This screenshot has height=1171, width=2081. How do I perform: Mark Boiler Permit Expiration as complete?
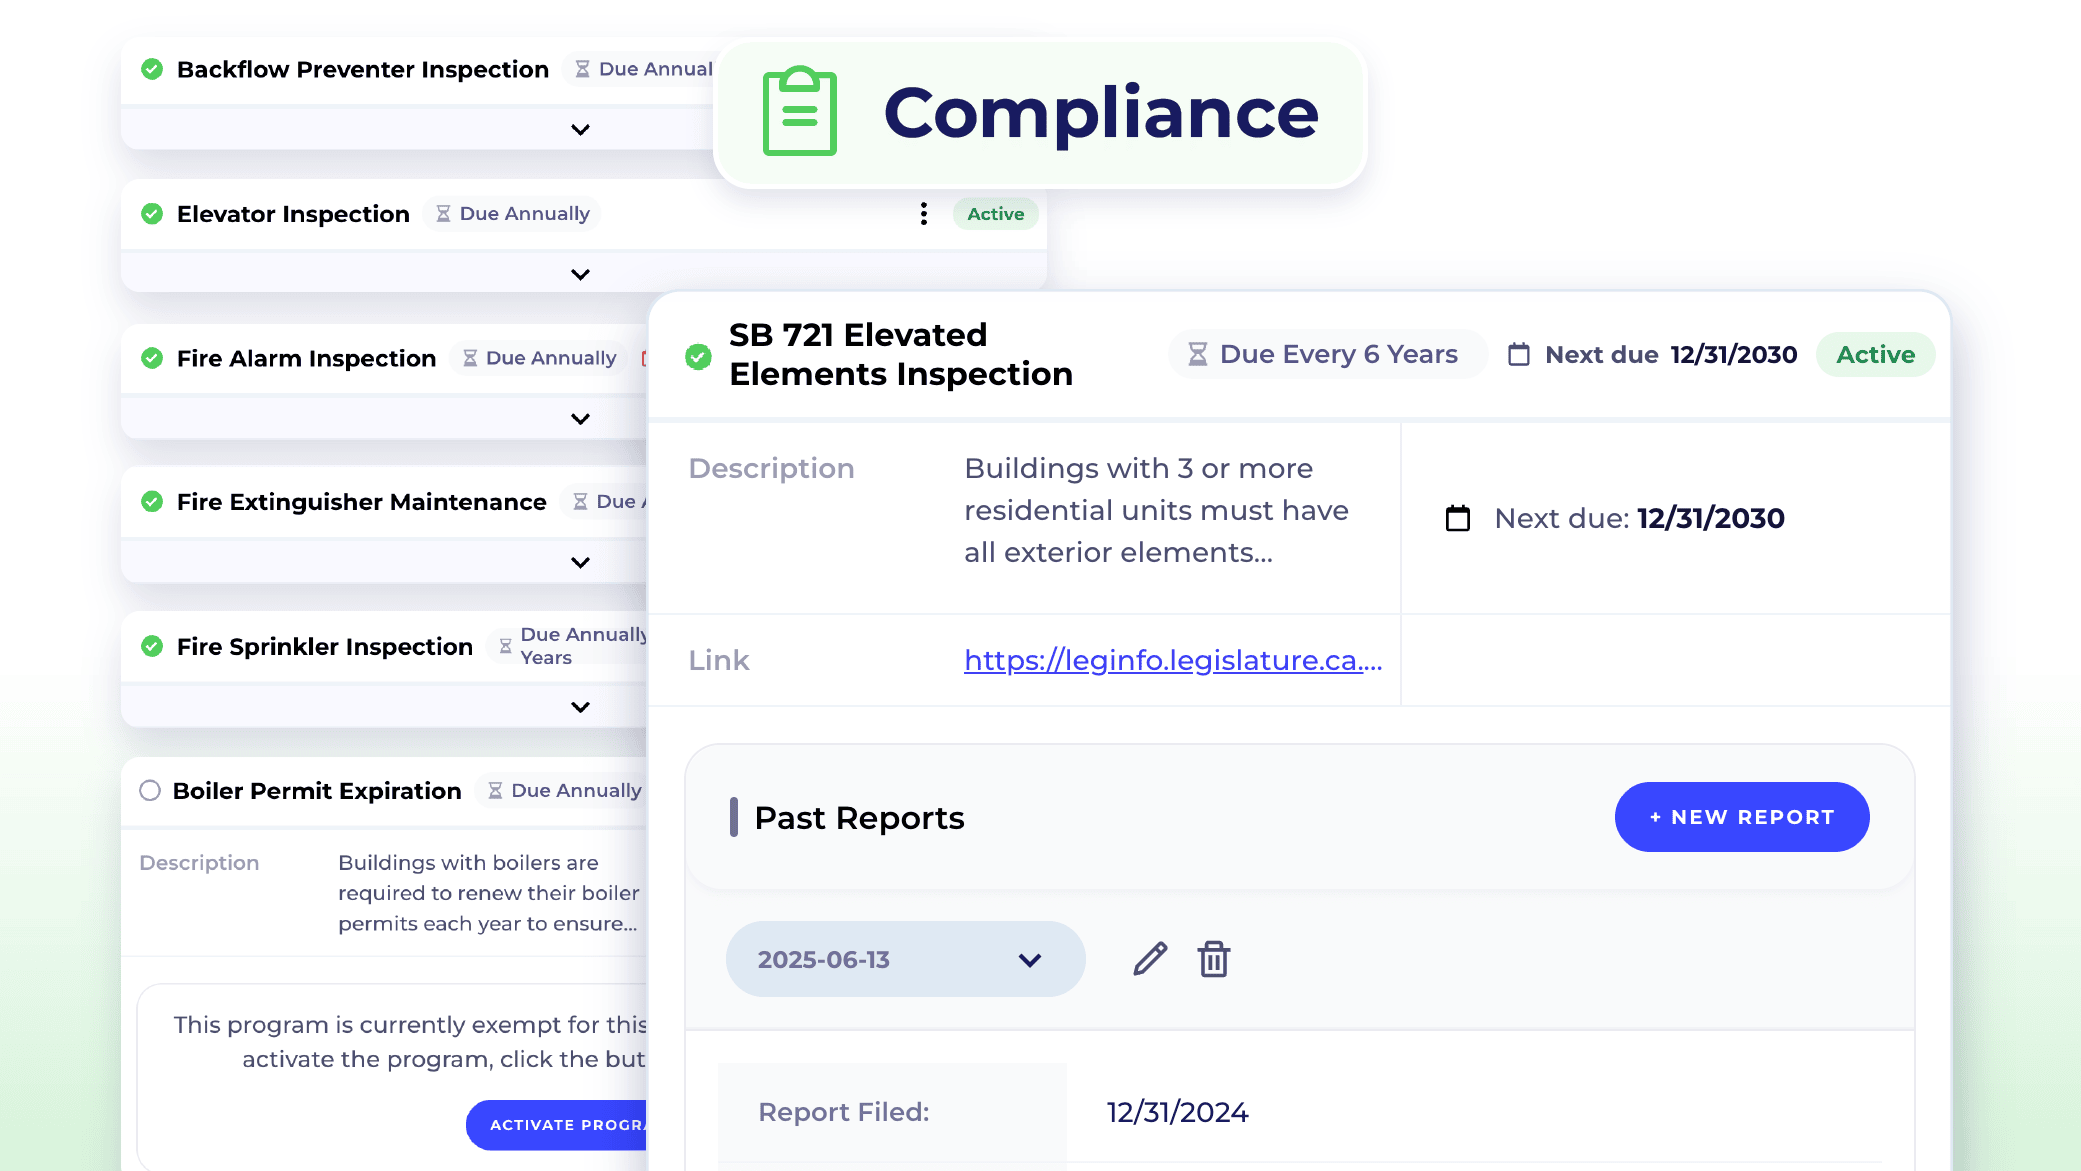[149, 790]
